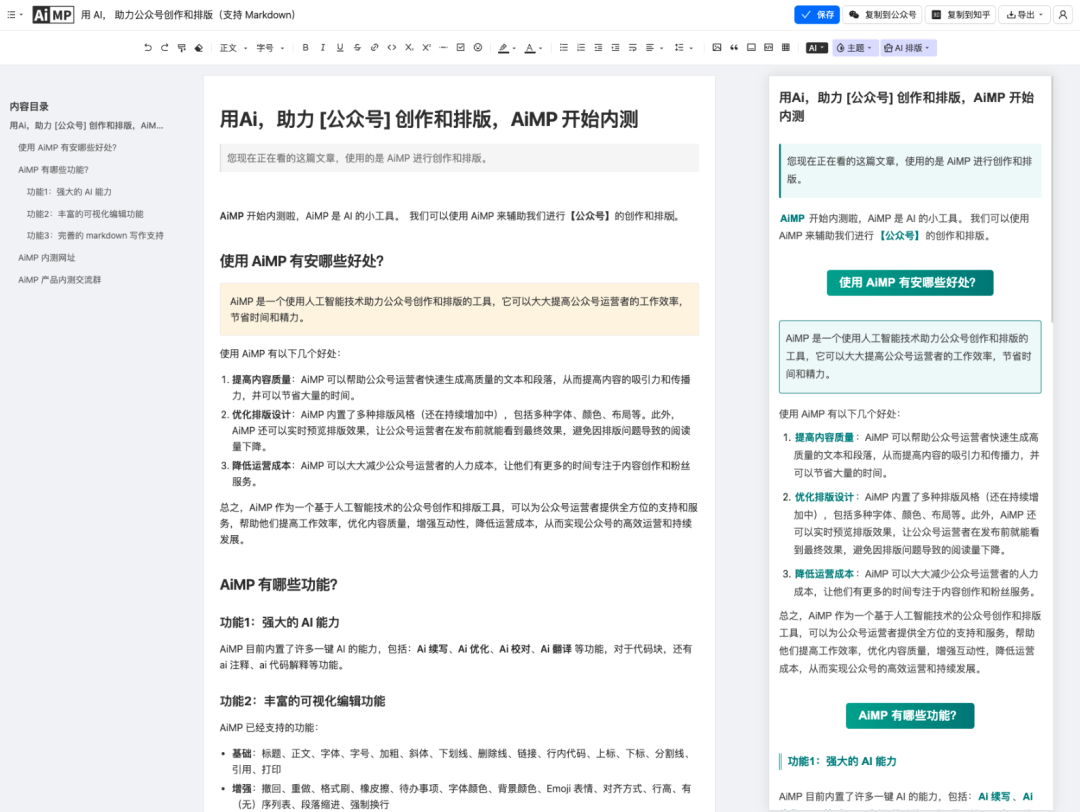Apply the highlight background color
Image resolution: width=1080 pixels, height=812 pixels.
pyautogui.click(x=503, y=48)
